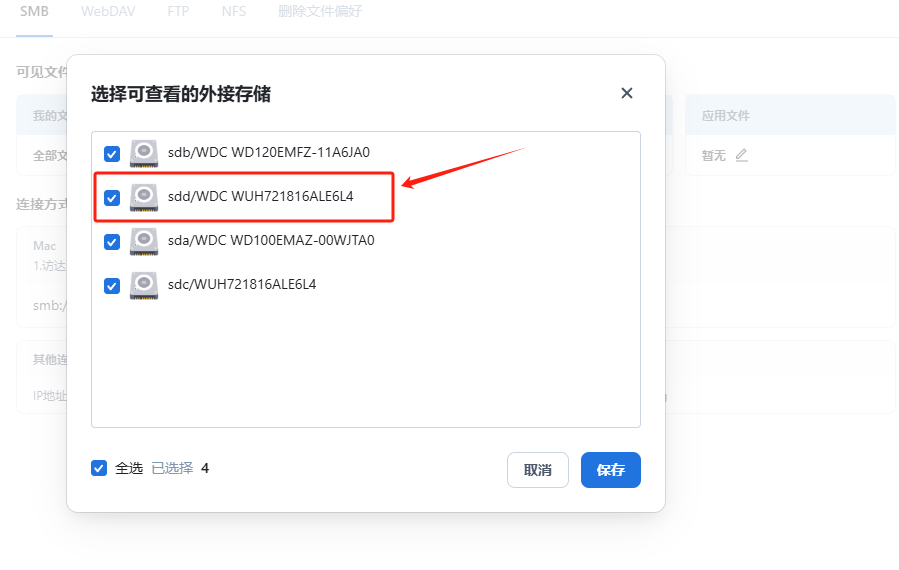
Task: Open the WebDAV tab
Action: point(108,11)
